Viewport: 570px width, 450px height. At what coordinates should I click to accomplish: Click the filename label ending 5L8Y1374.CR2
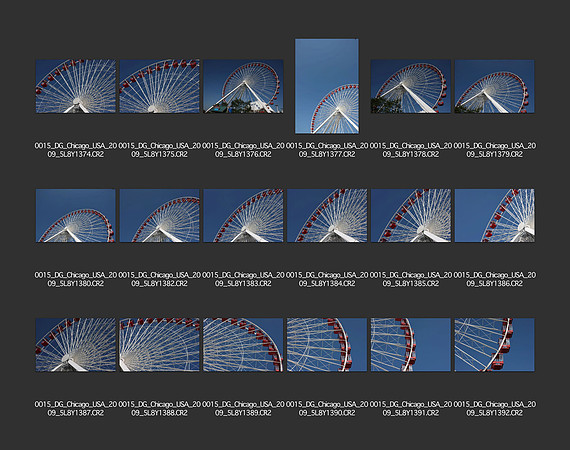pyautogui.click(x=76, y=150)
